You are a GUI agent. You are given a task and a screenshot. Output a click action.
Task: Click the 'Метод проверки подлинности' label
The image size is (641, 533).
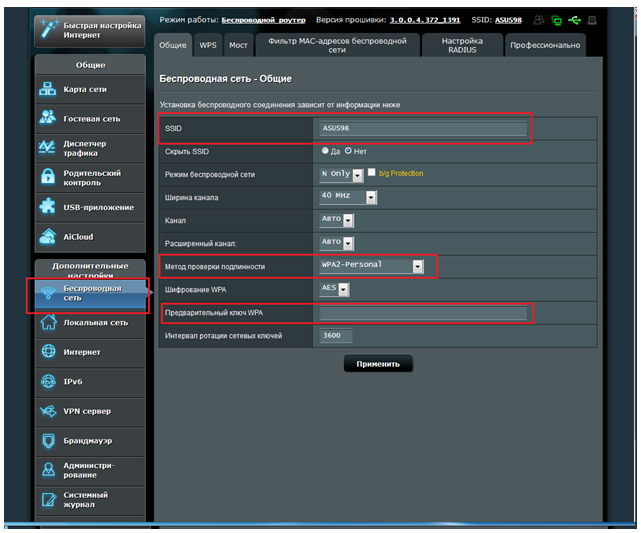(215, 266)
